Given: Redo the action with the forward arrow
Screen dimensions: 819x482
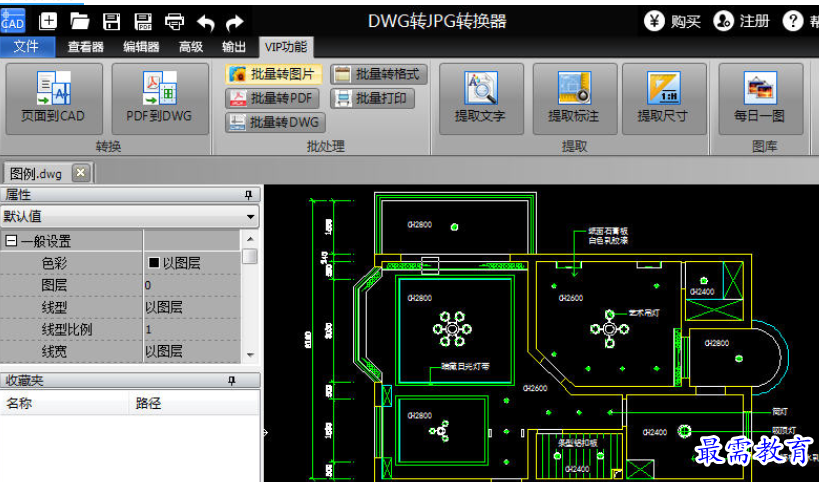Looking at the screenshot, I should point(235,22).
